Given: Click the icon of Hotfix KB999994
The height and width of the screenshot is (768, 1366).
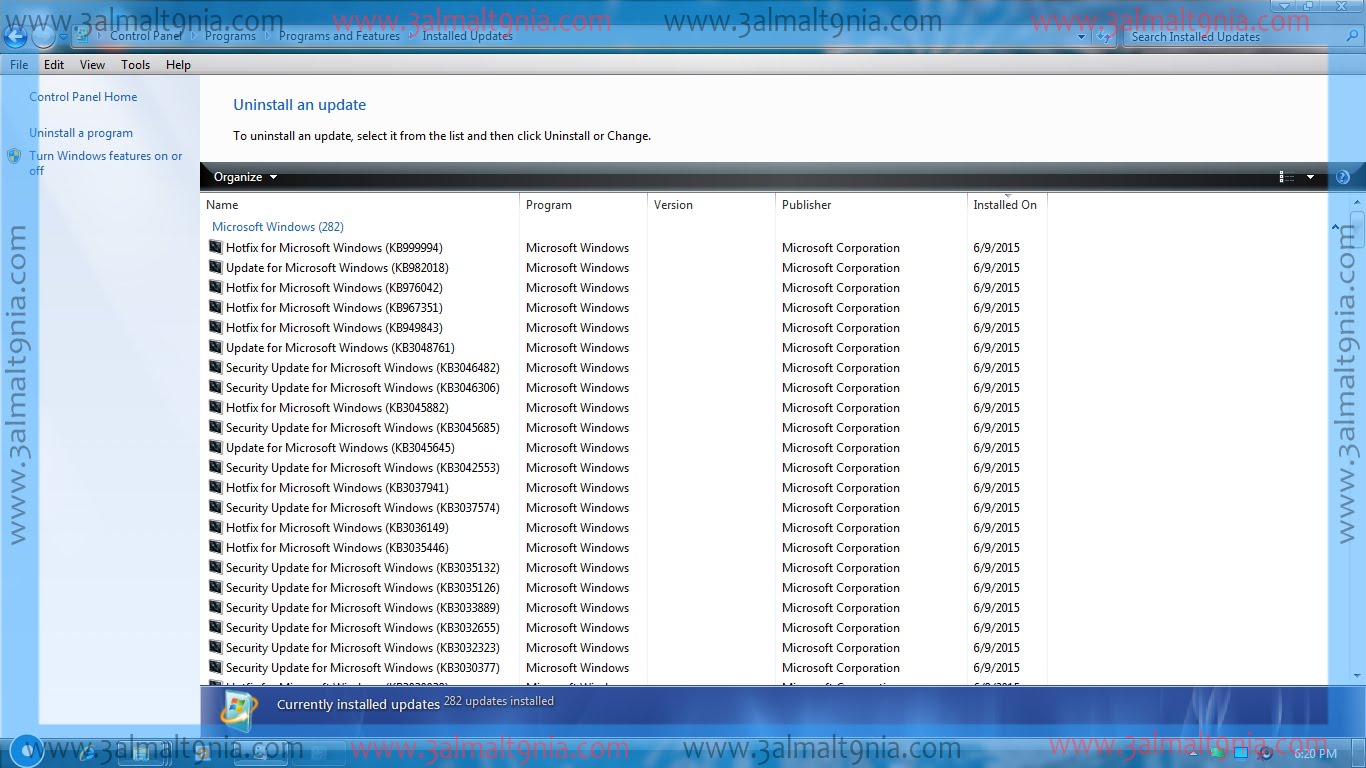Looking at the screenshot, I should 215,247.
